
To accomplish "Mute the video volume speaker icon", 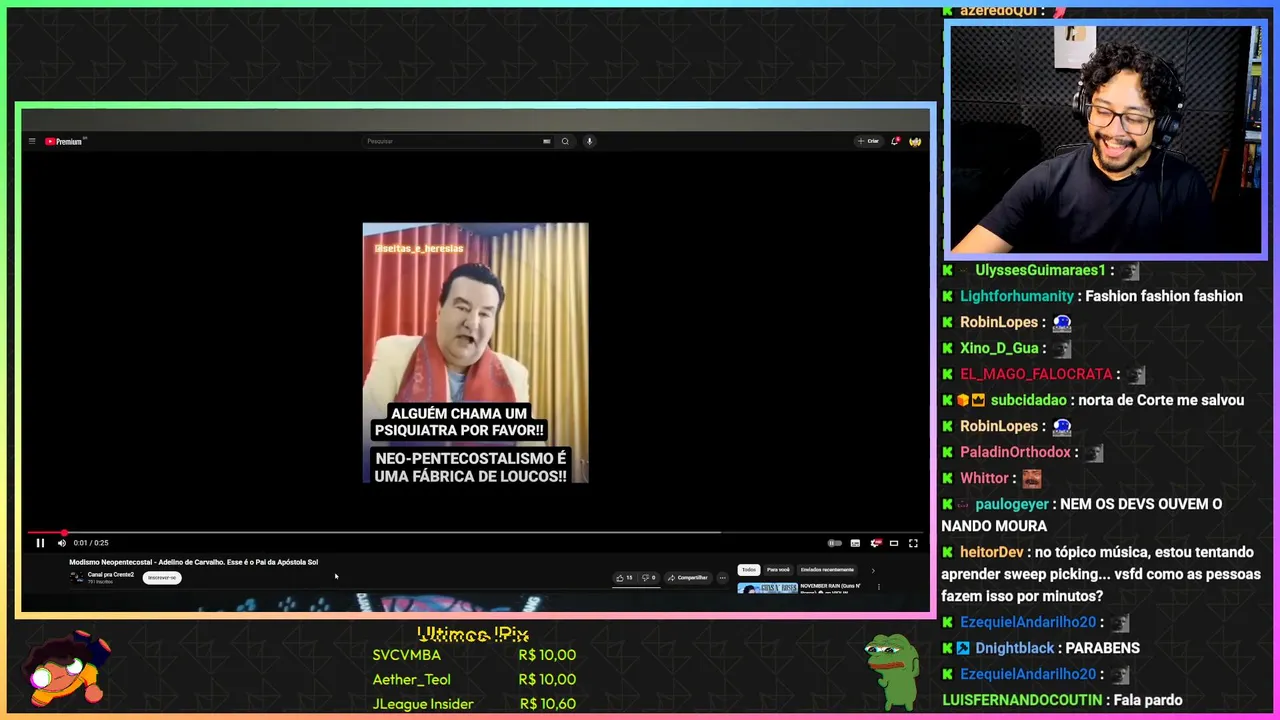I will [x=61, y=543].
